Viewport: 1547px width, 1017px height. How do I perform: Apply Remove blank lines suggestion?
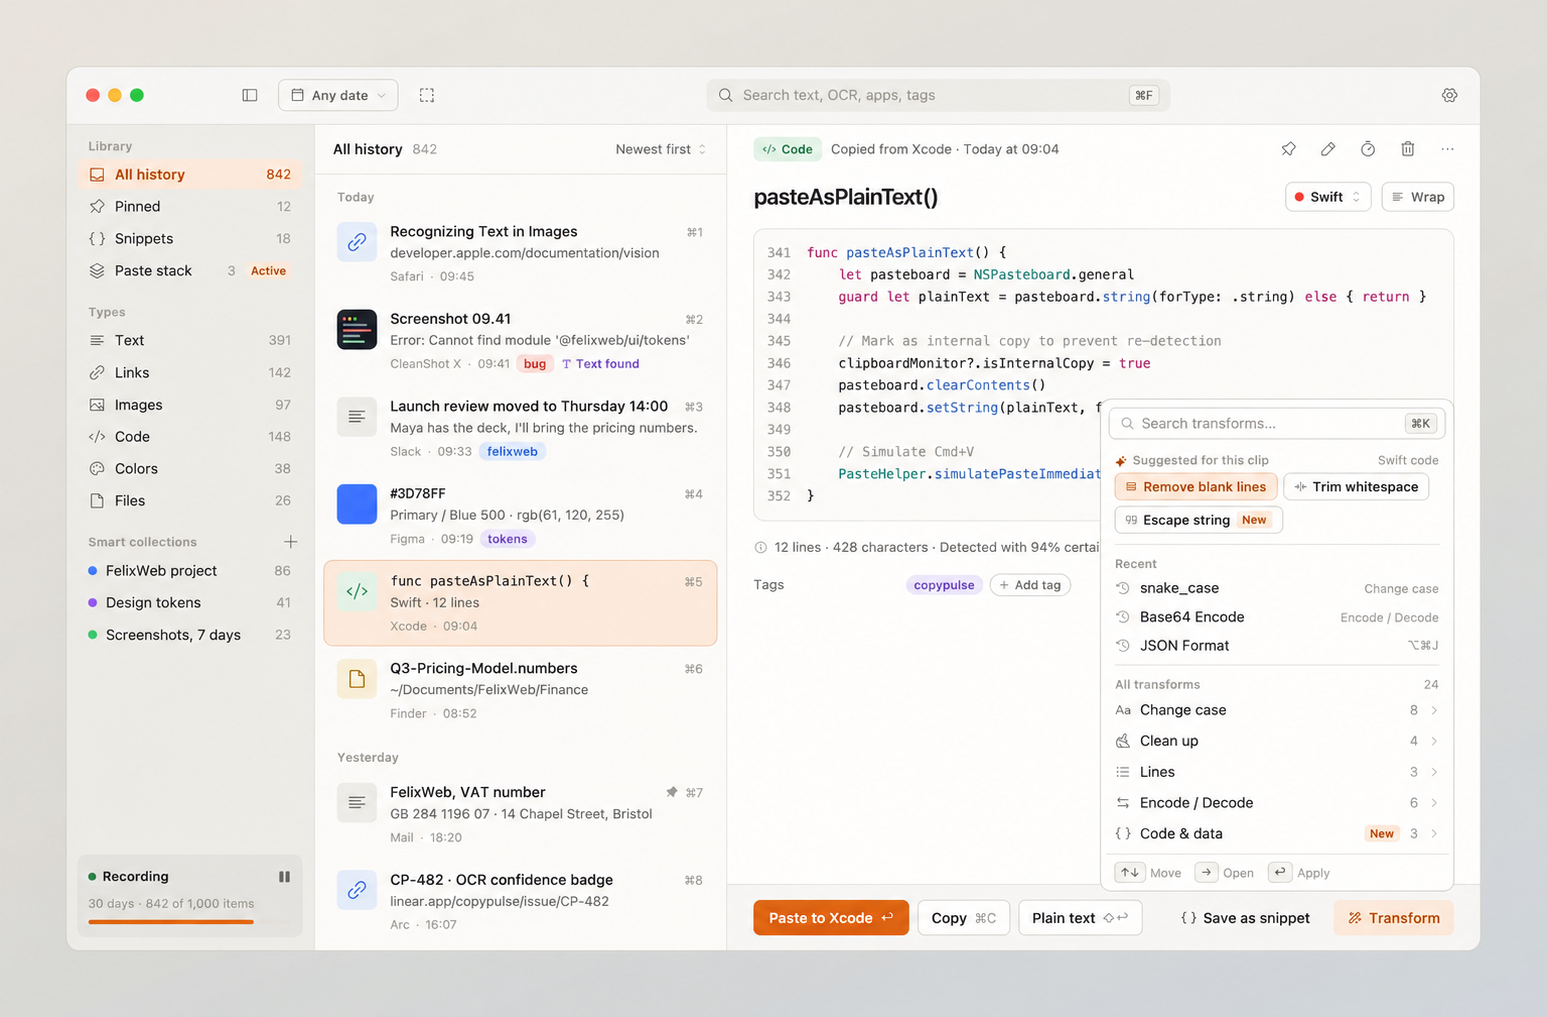(x=1196, y=487)
